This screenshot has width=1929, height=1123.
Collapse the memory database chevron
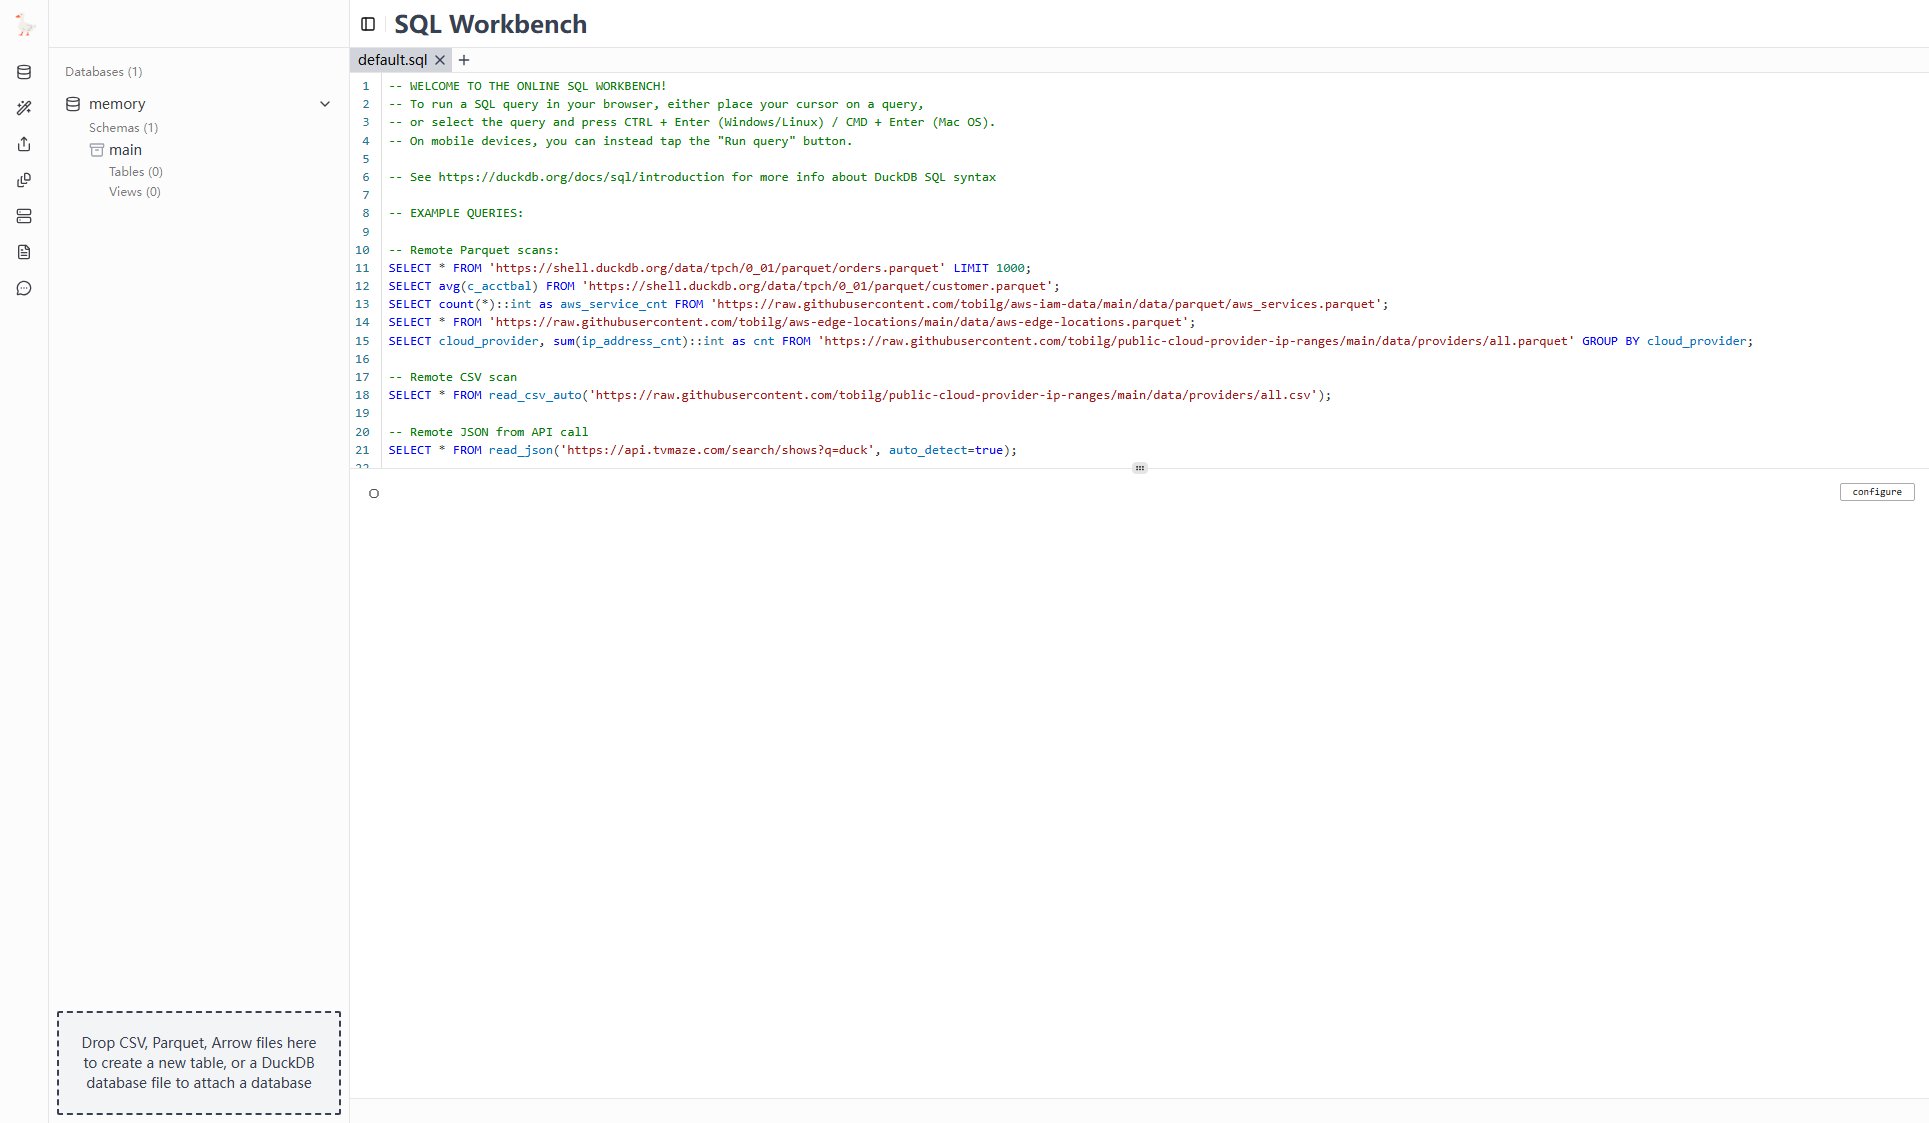[x=324, y=104]
